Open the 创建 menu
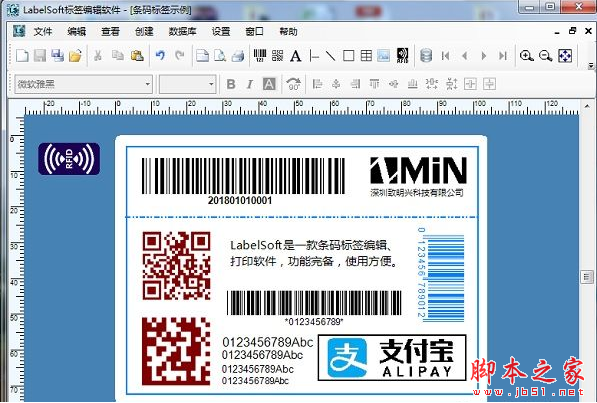The height and width of the screenshot is (403, 597). [144, 32]
